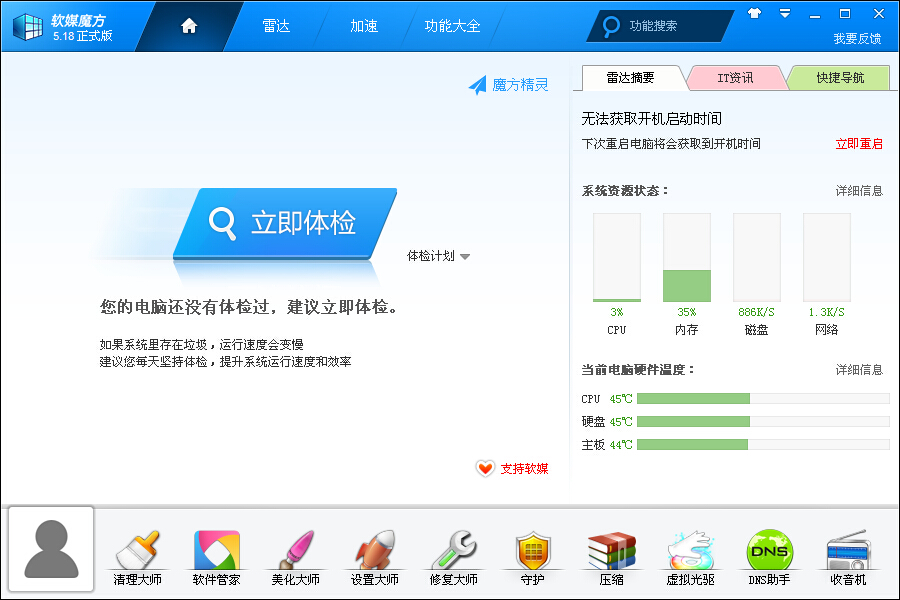Expand the 体检计划 dropdown

click(438, 256)
